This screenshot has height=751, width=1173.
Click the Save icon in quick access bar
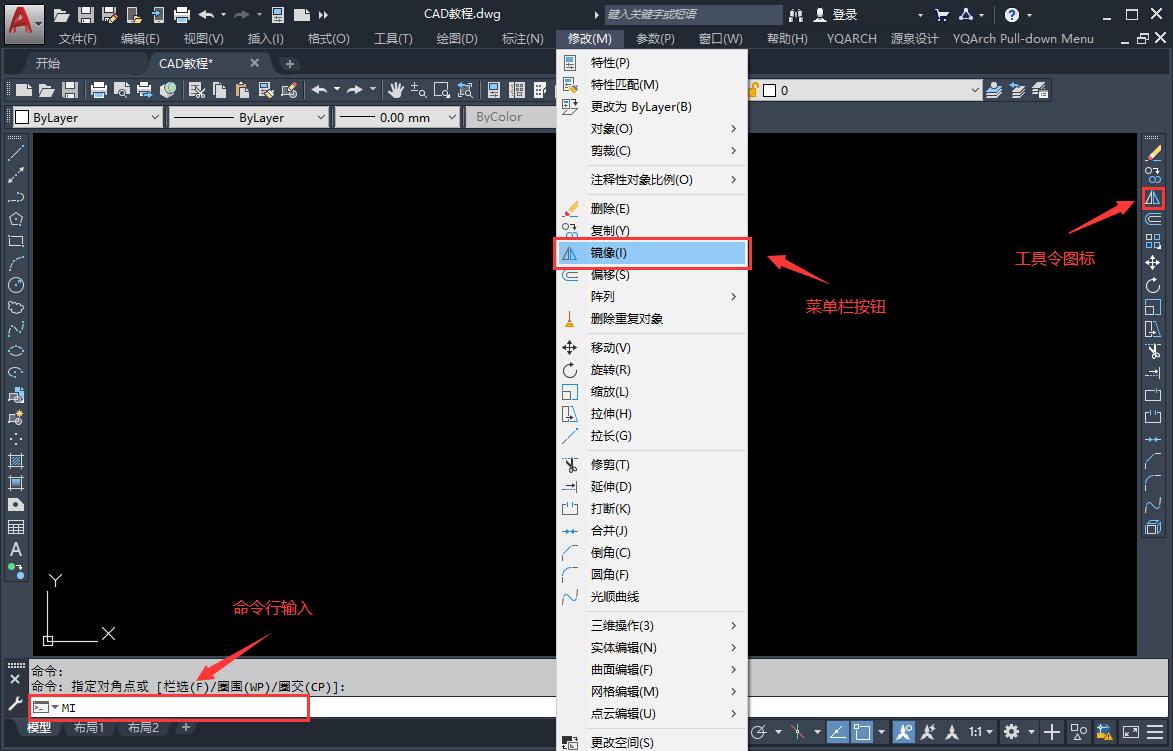[87, 14]
